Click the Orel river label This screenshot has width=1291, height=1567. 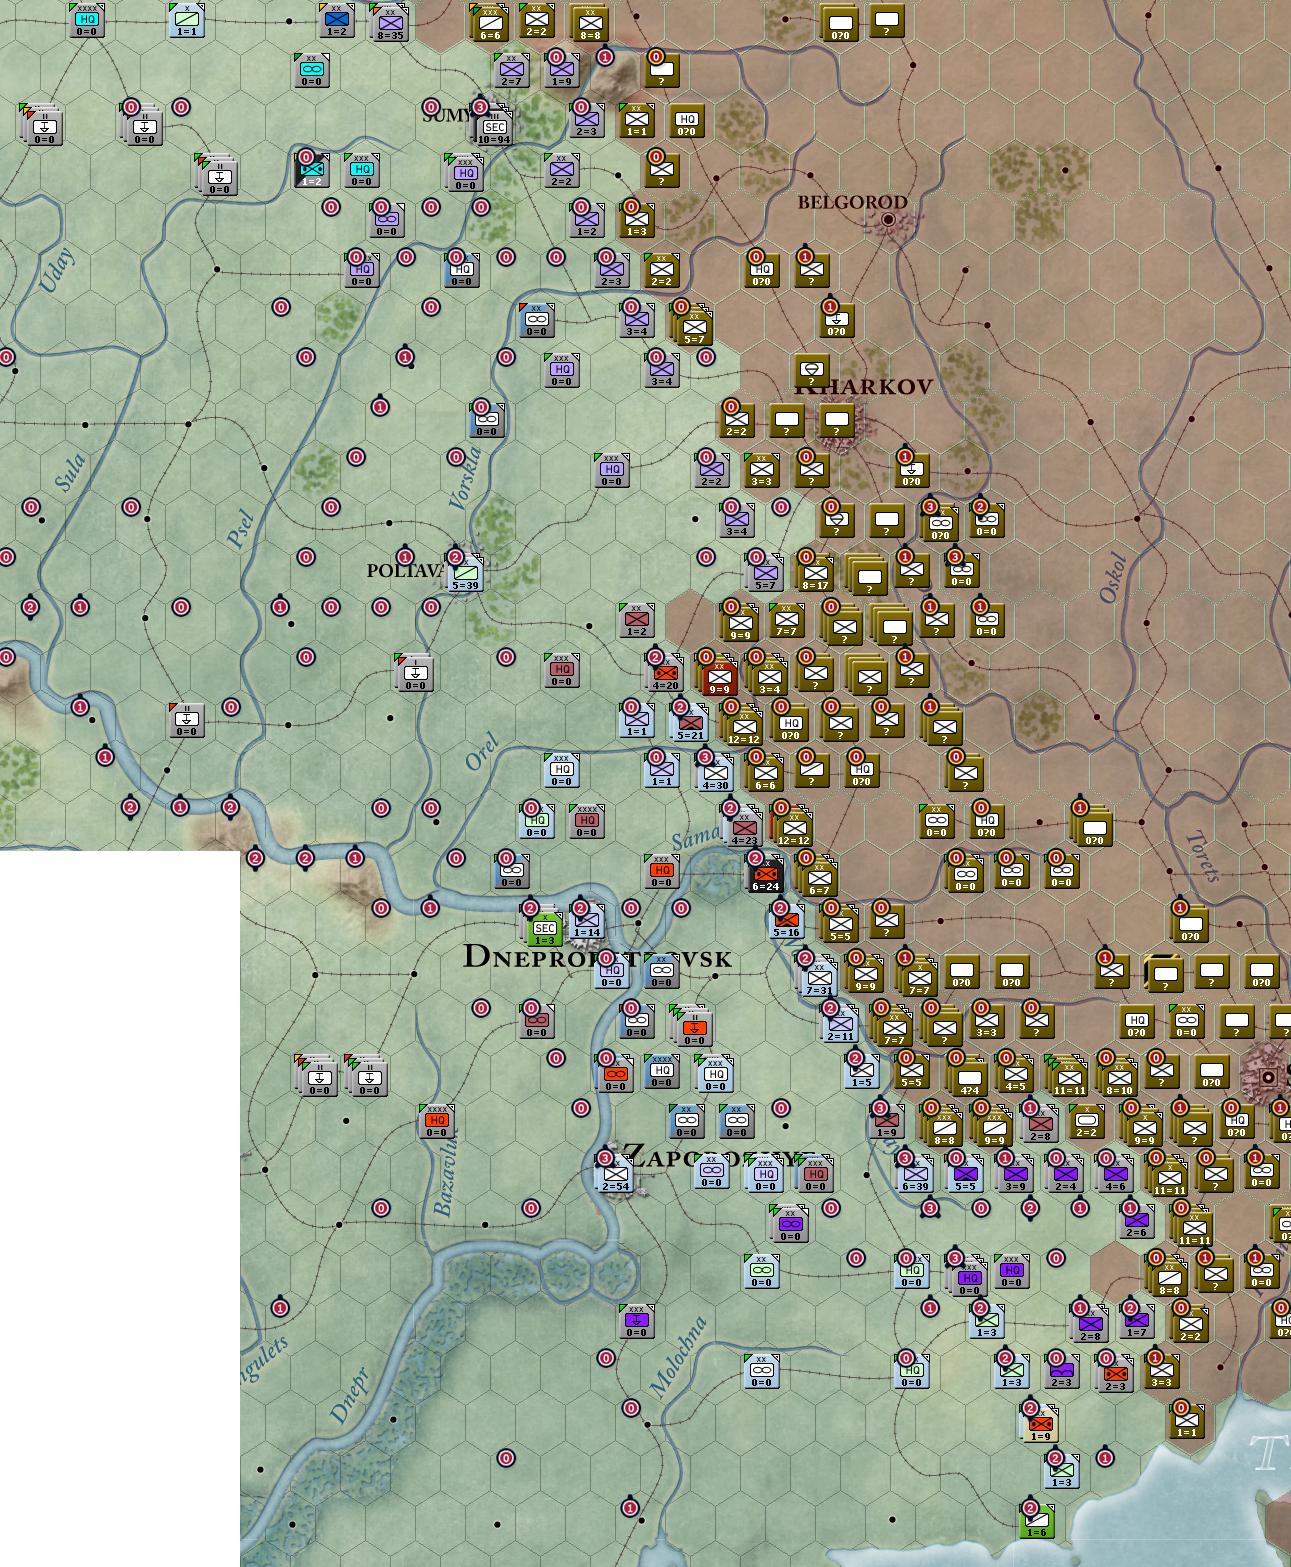pyautogui.click(x=481, y=753)
